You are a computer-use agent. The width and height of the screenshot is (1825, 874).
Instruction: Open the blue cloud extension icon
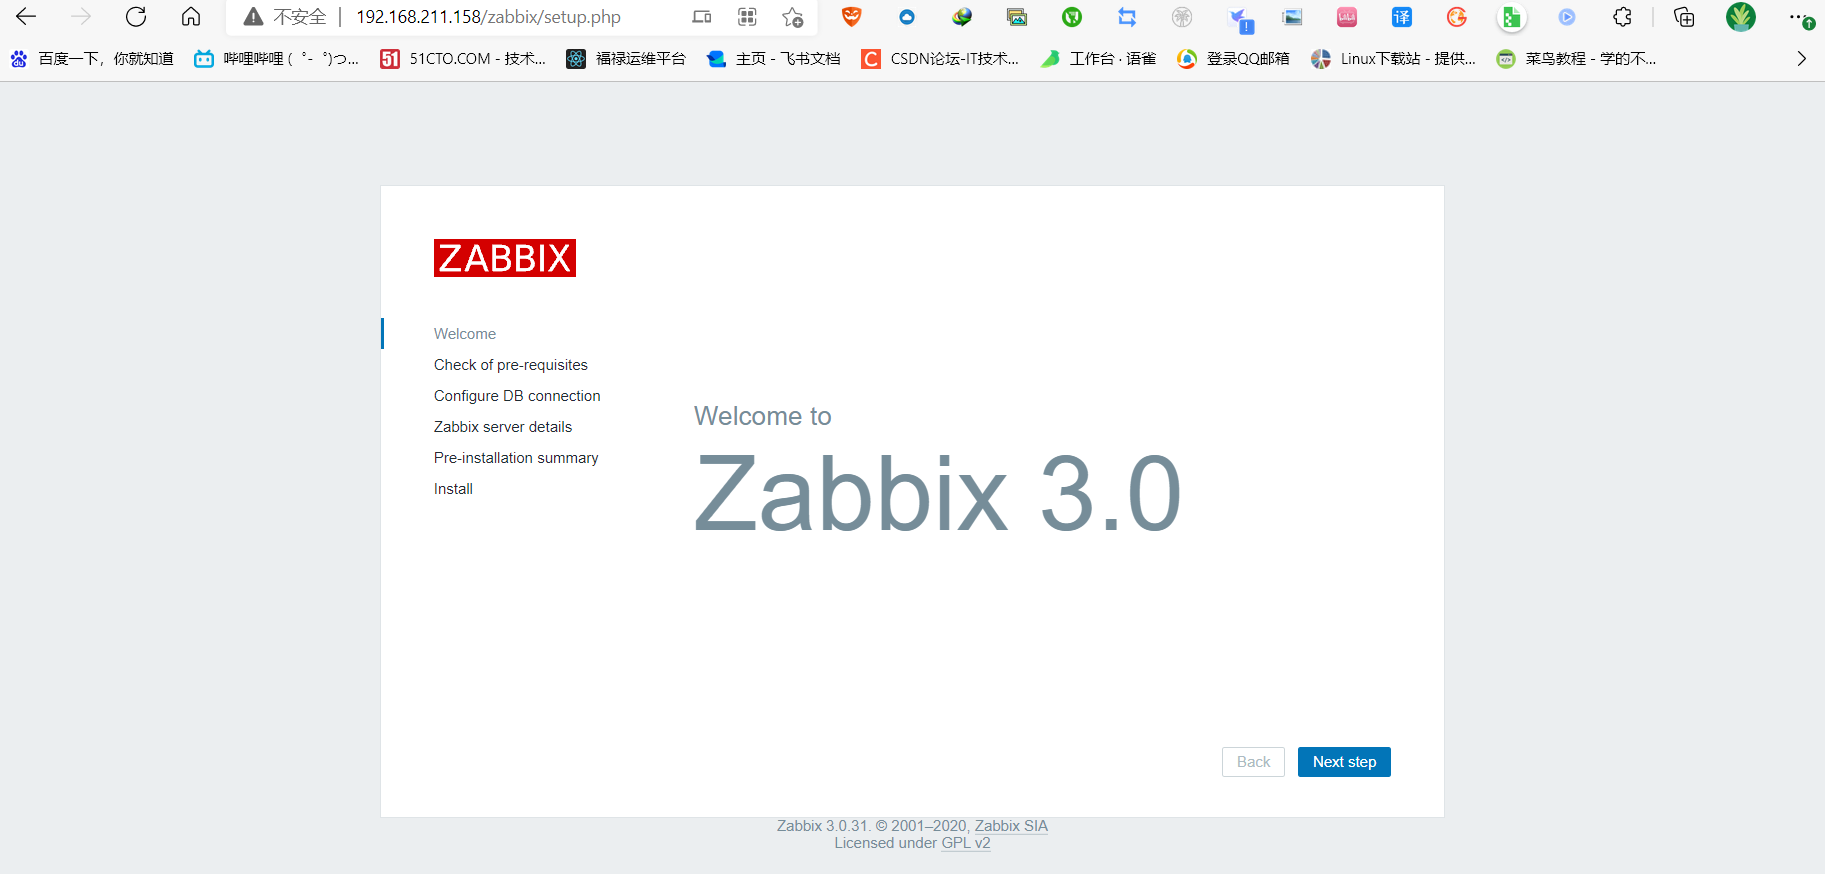[907, 17]
